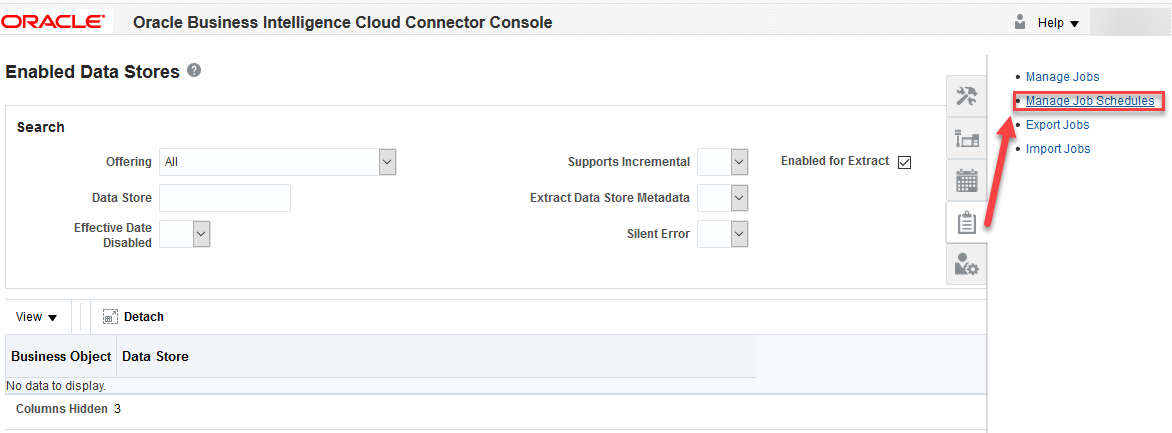Click the Manage Job Schedules link
Viewport: 1172px width, 433px height.
1090,101
